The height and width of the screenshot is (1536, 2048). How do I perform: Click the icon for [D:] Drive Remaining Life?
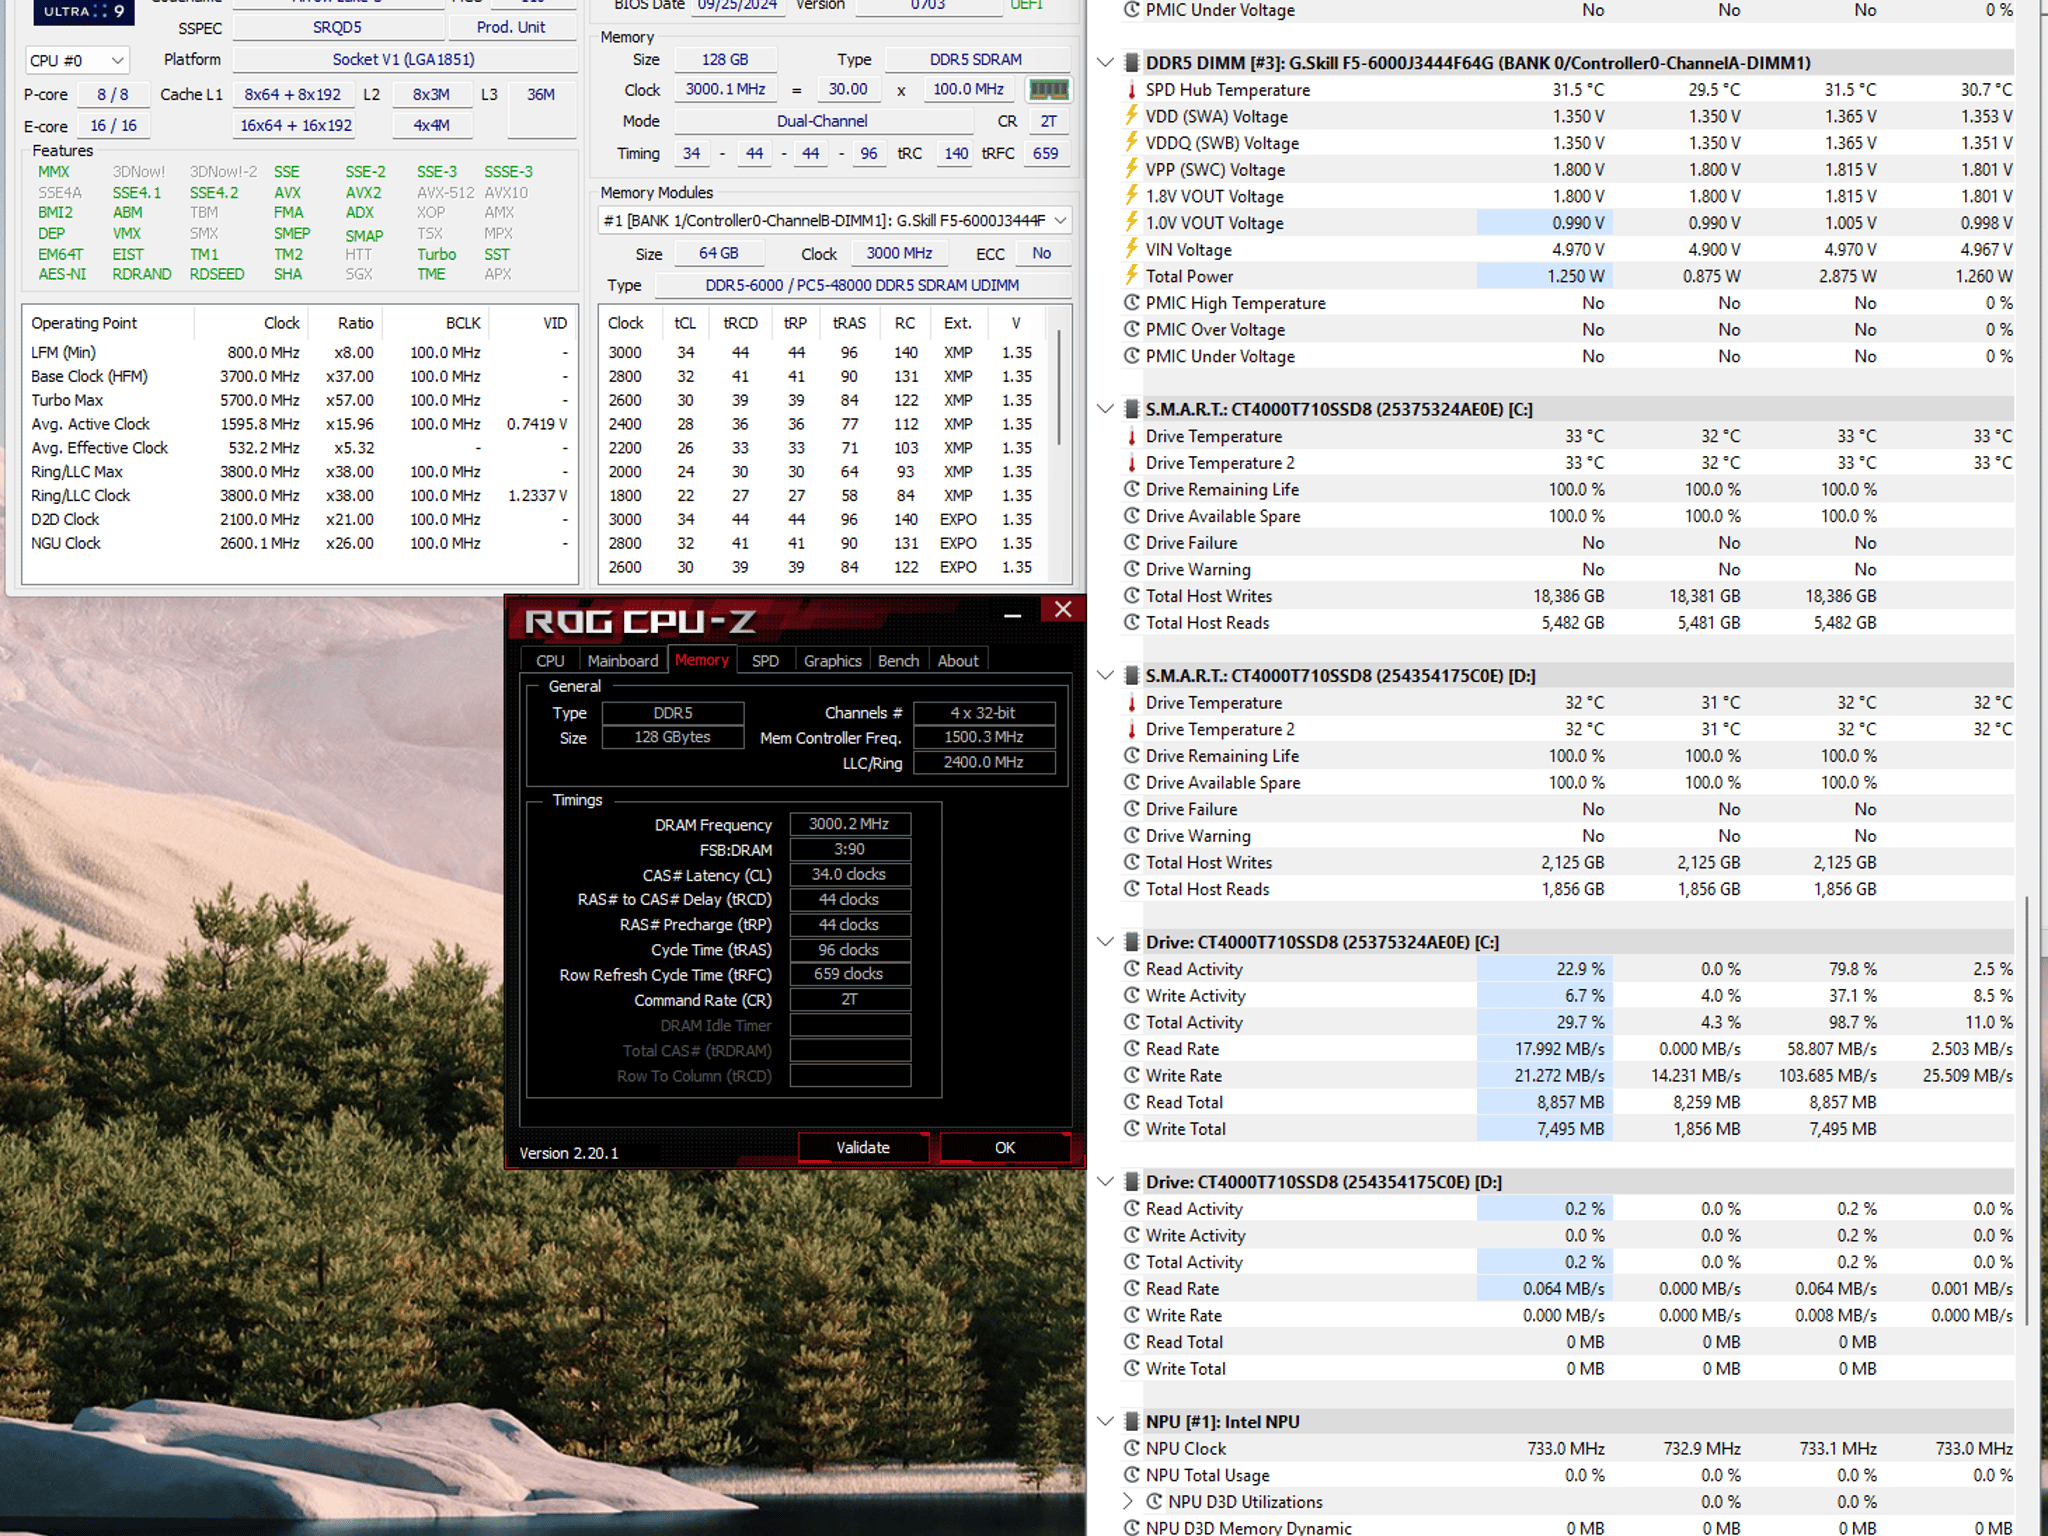pyautogui.click(x=1131, y=756)
